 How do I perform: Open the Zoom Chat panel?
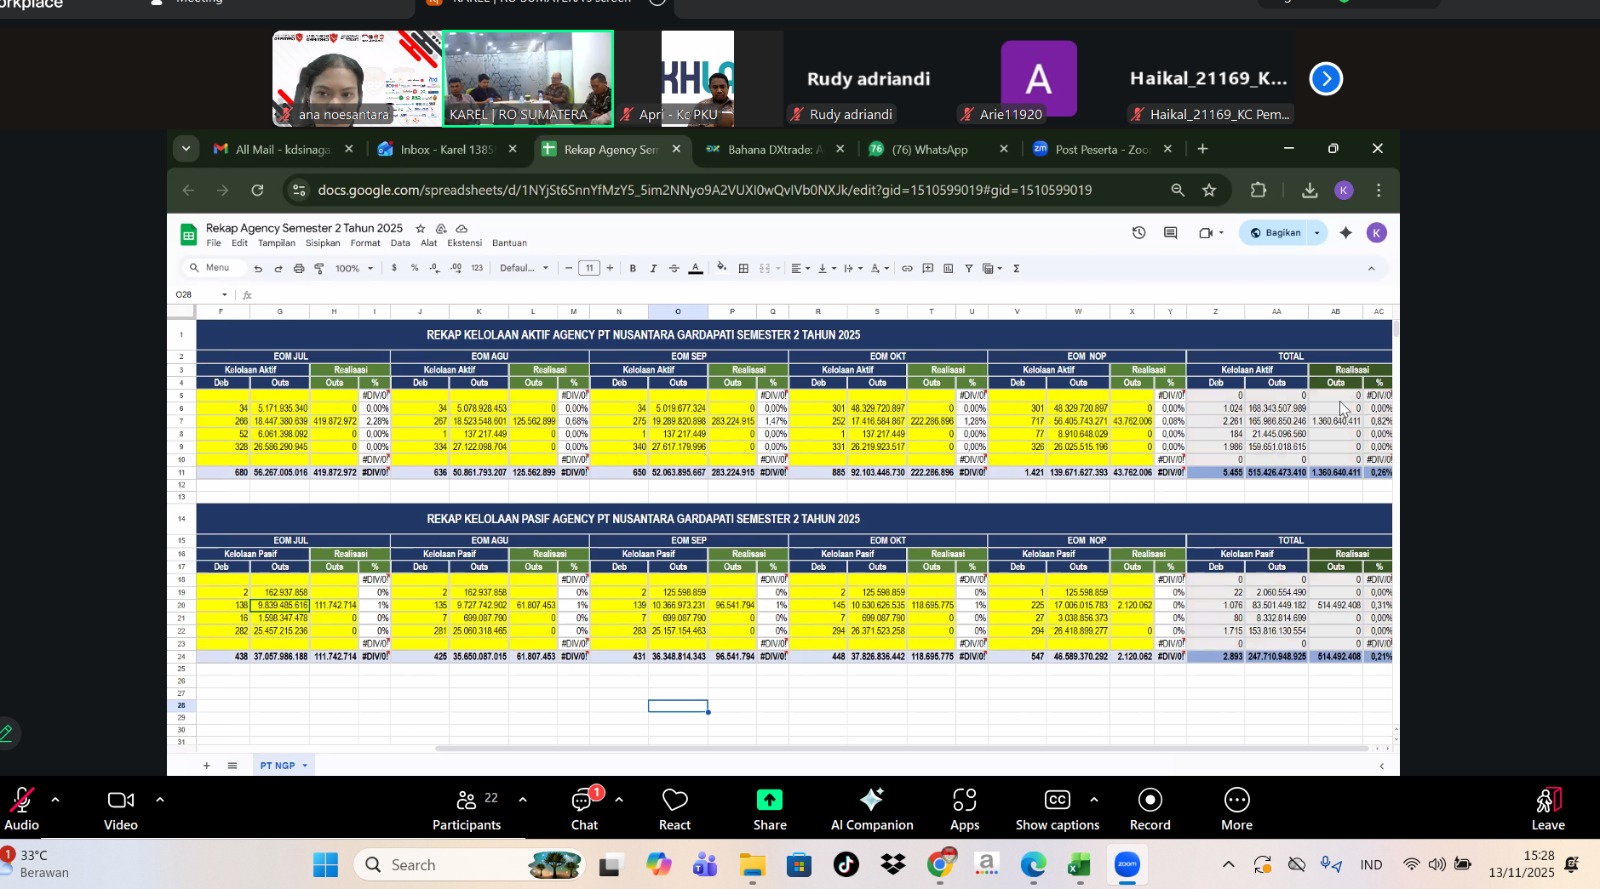584,801
